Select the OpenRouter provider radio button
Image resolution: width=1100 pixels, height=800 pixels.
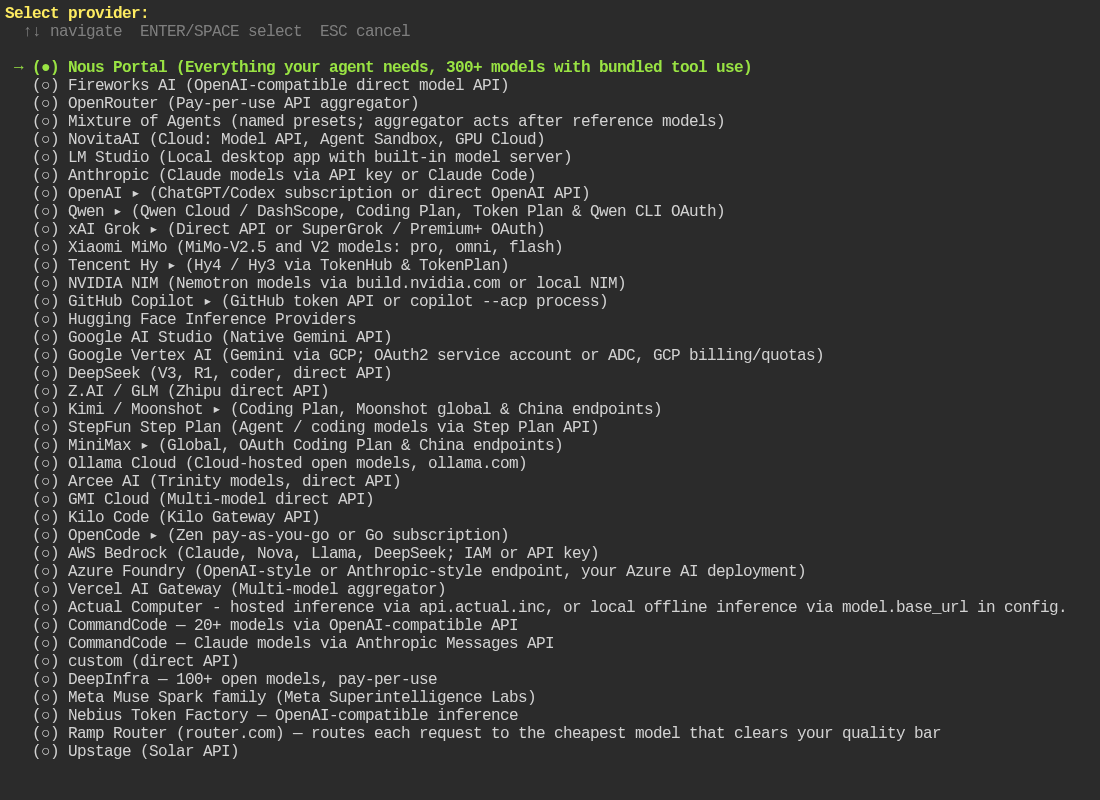coord(46,103)
